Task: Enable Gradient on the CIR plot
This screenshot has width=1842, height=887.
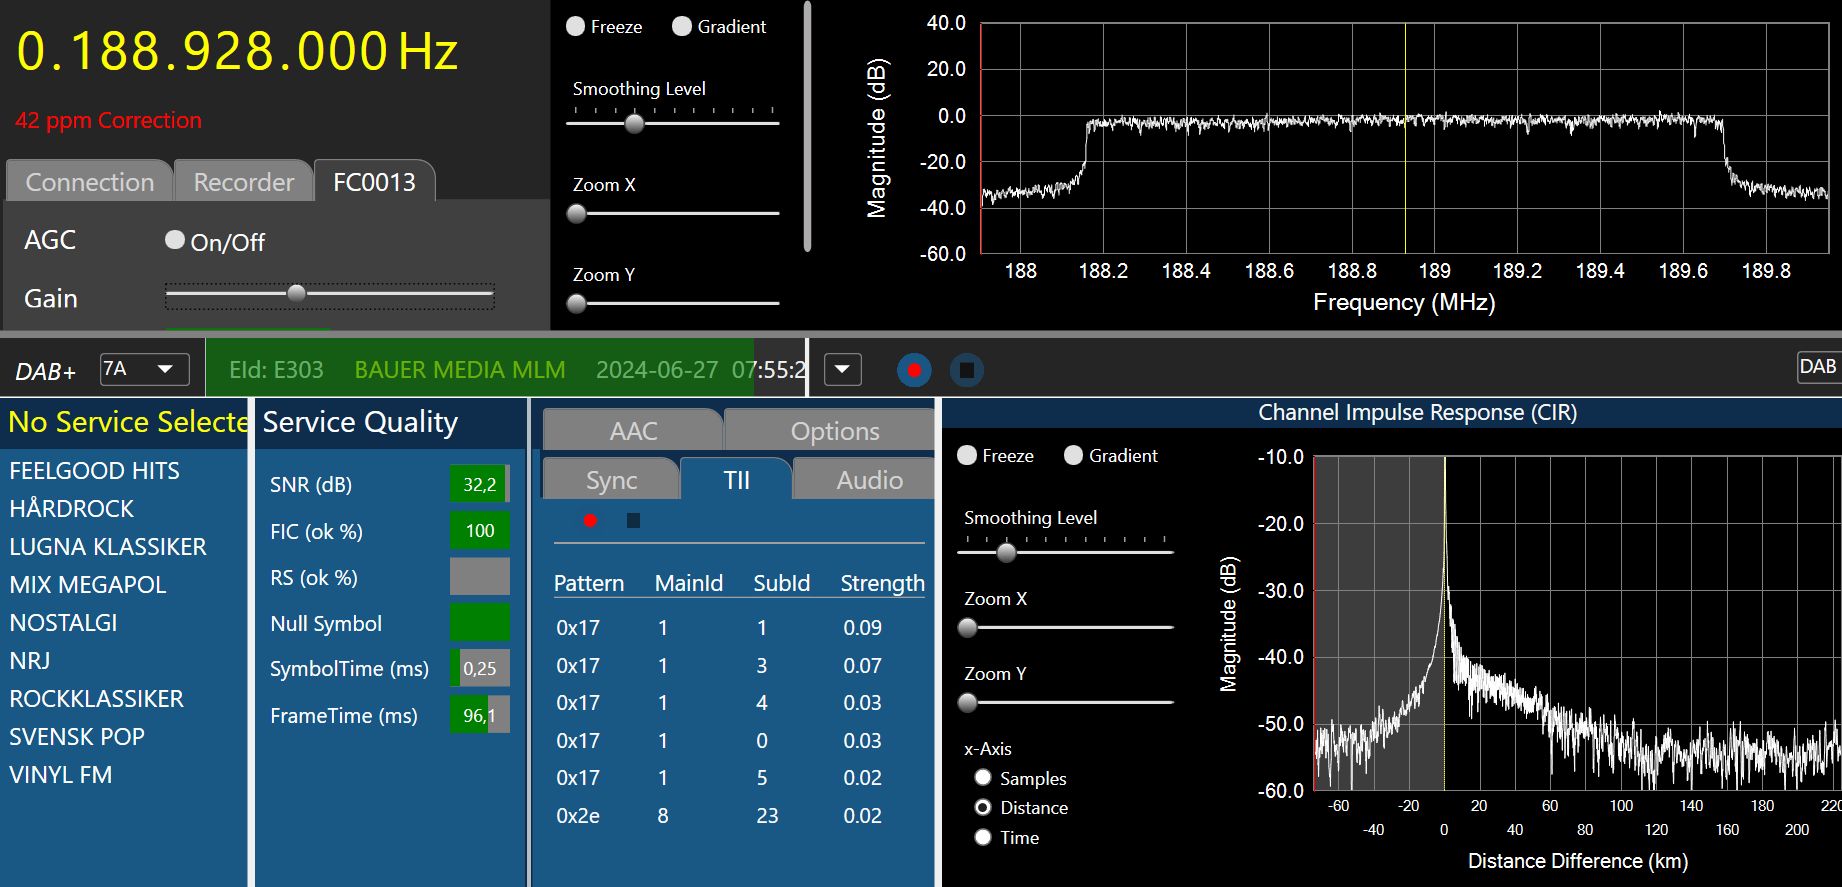Action: 1074,456
